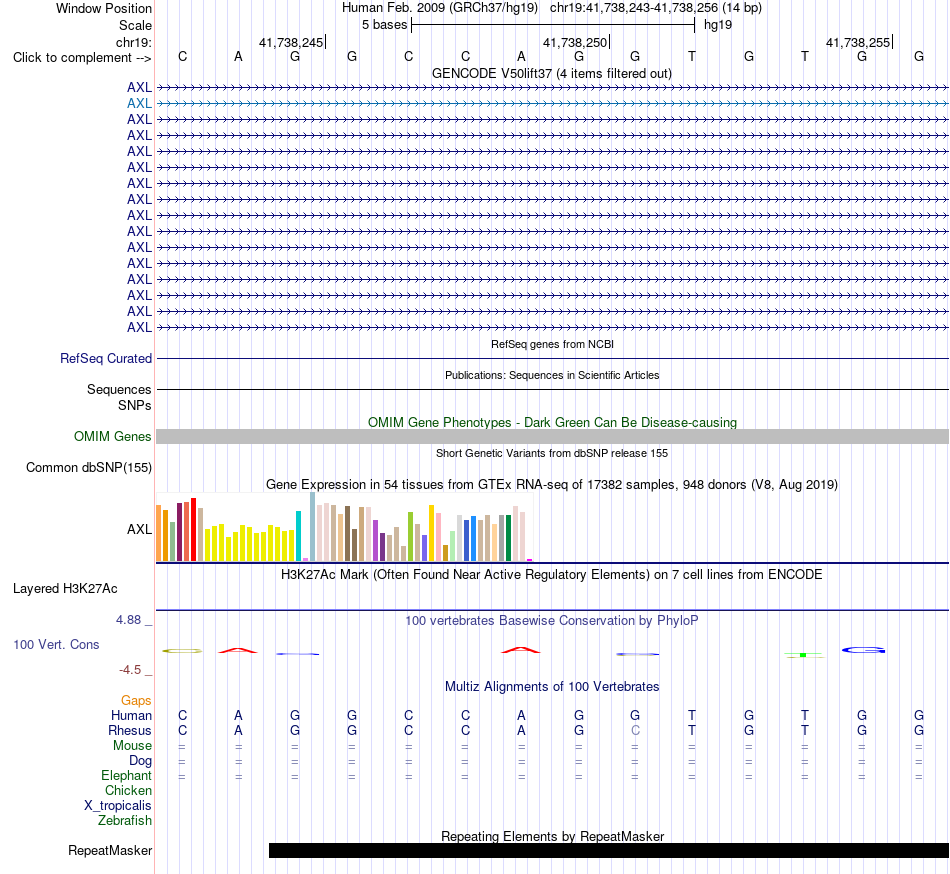Screen dimensions: 950x874
Task: Click the 41,738,250 position marker
Action: (576, 42)
